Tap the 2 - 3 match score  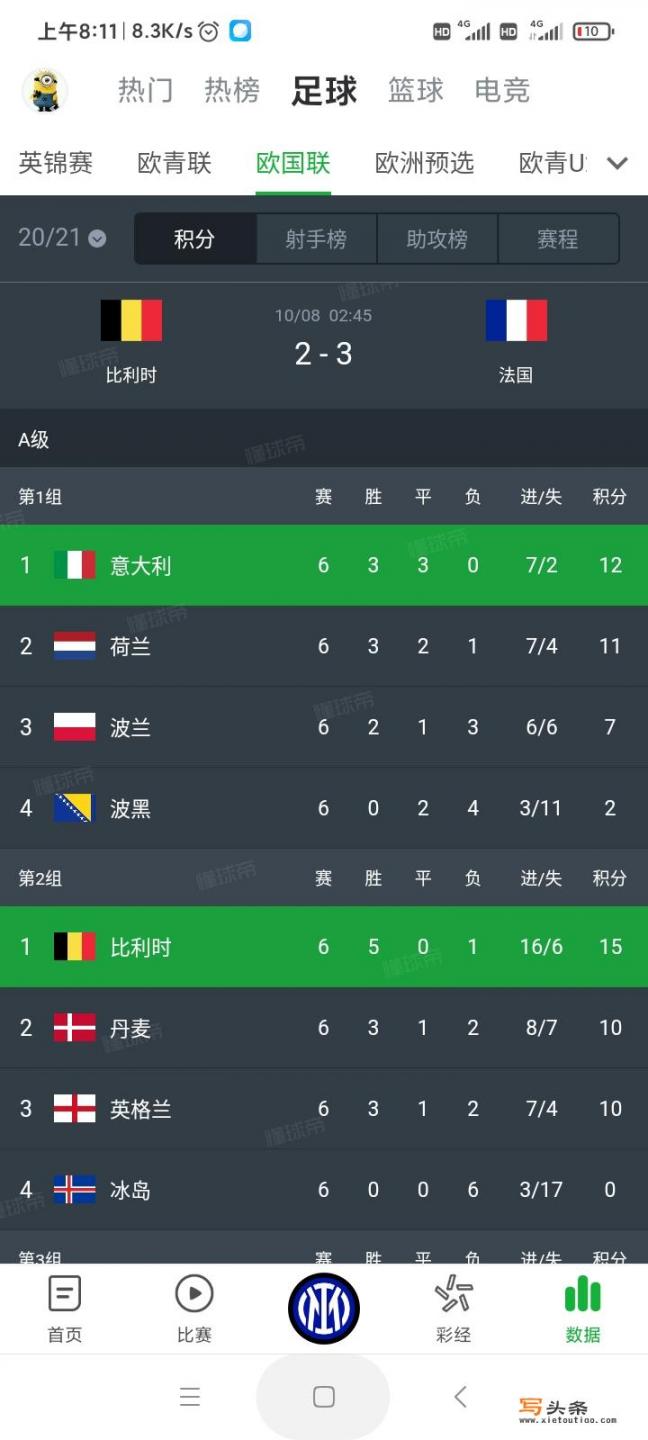pyautogui.click(x=324, y=353)
